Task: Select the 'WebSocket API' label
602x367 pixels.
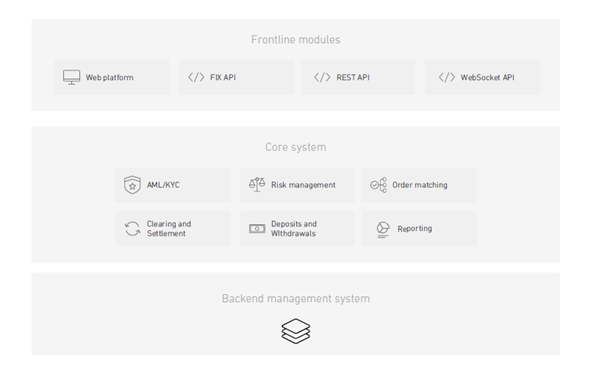Action: tap(488, 78)
